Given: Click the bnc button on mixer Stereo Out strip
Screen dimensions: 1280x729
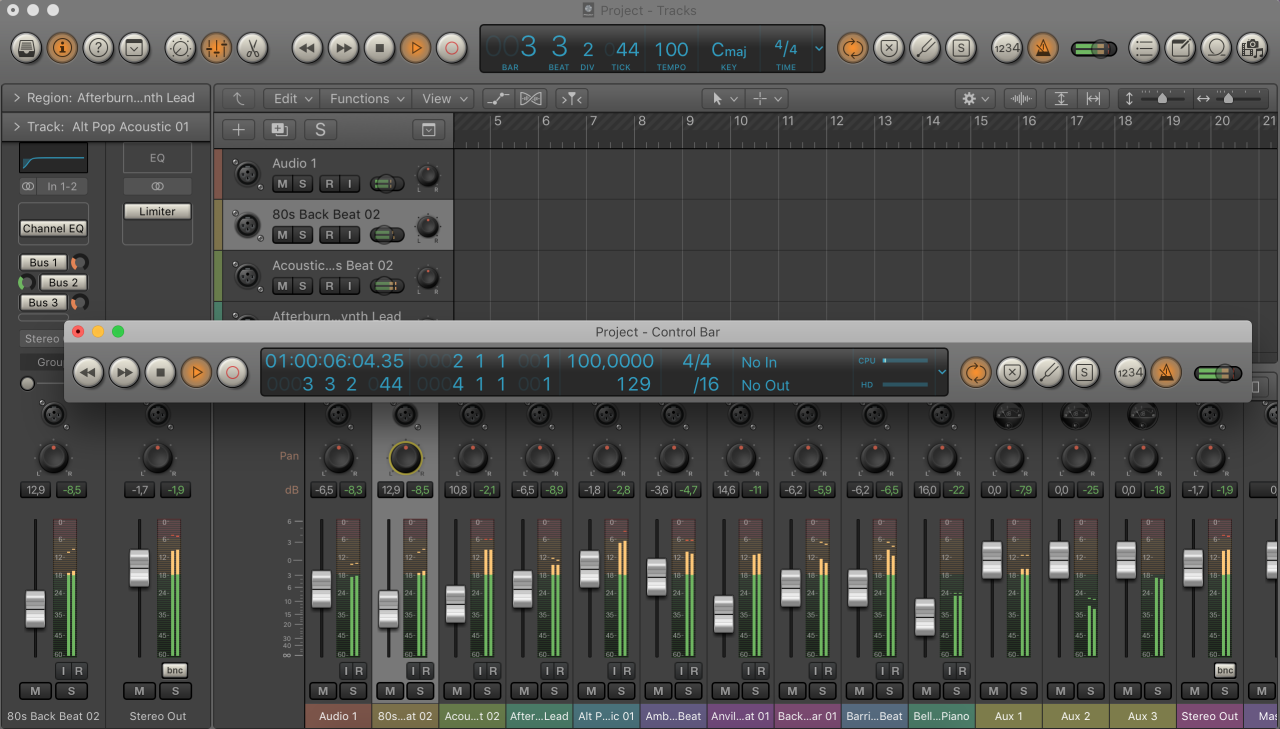Looking at the screenshot, I should point(1224,670).
